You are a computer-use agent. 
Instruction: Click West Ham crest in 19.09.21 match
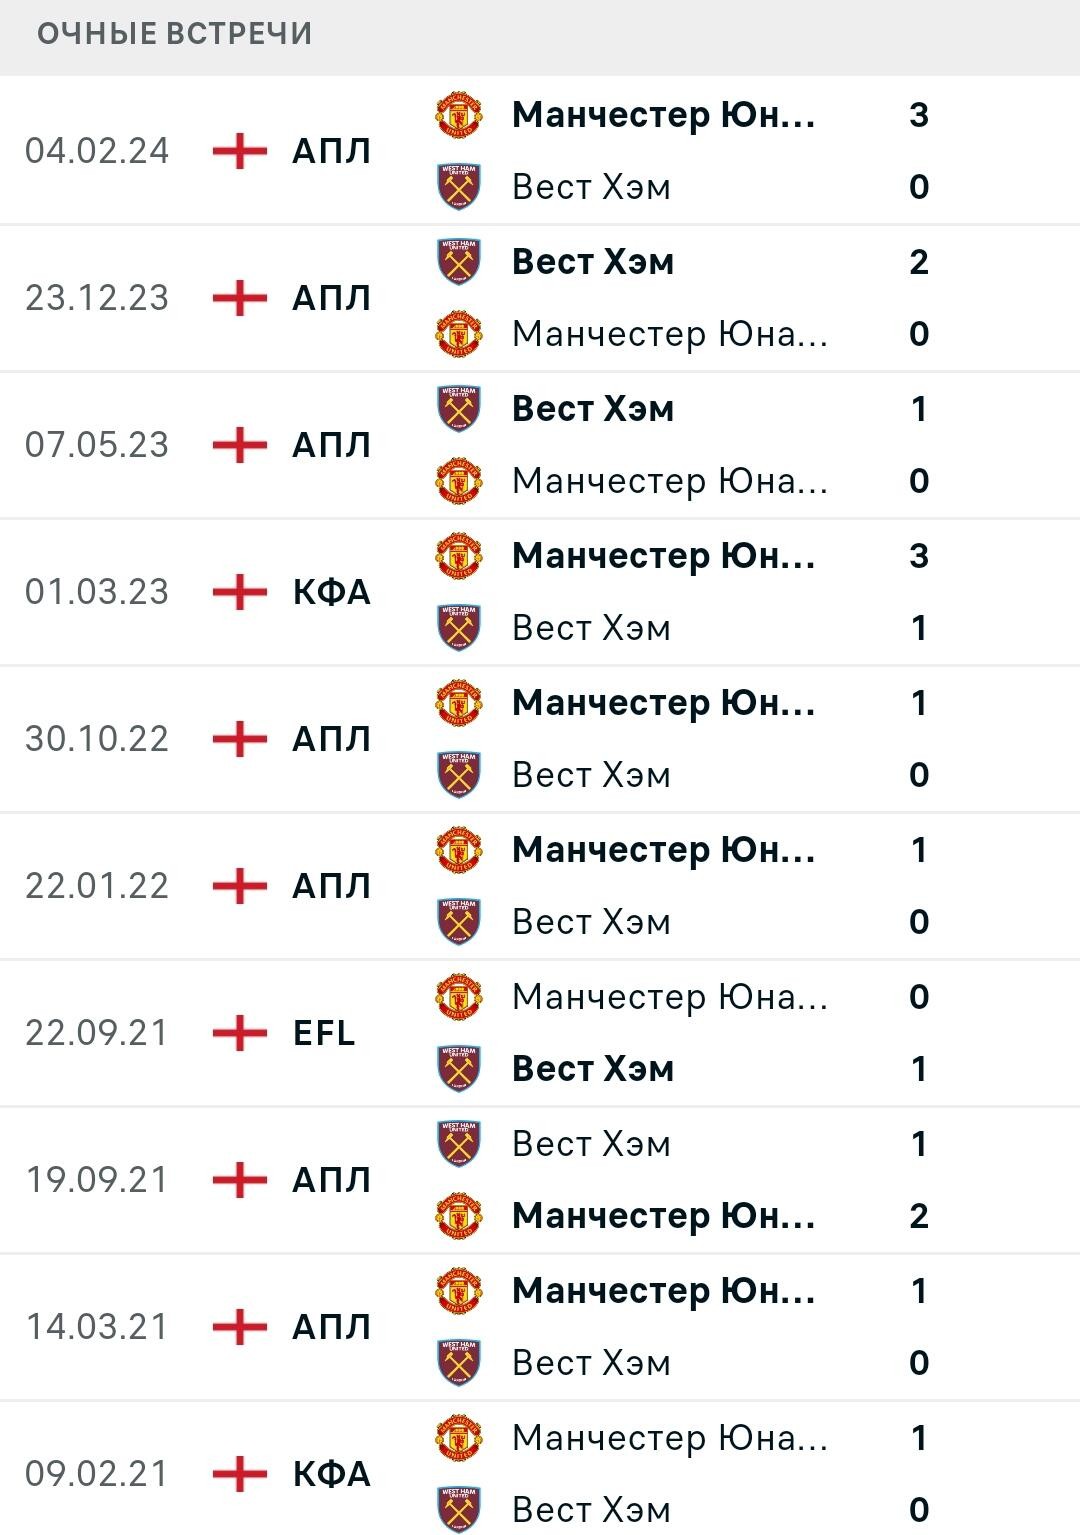[459, 1144]
